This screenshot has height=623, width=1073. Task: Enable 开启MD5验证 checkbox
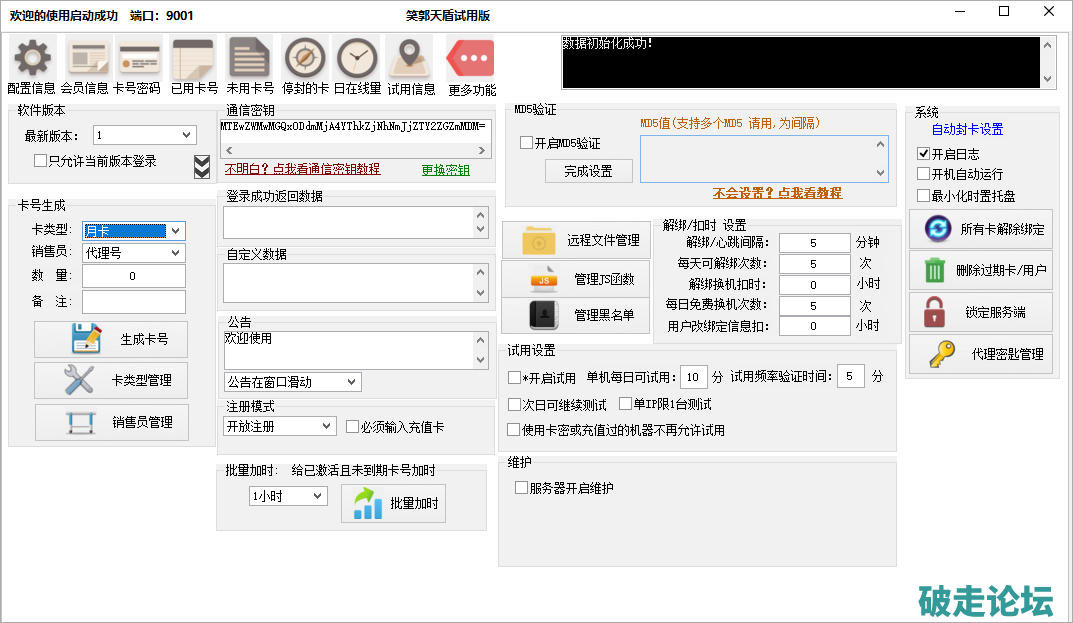(x=527, y=144)
